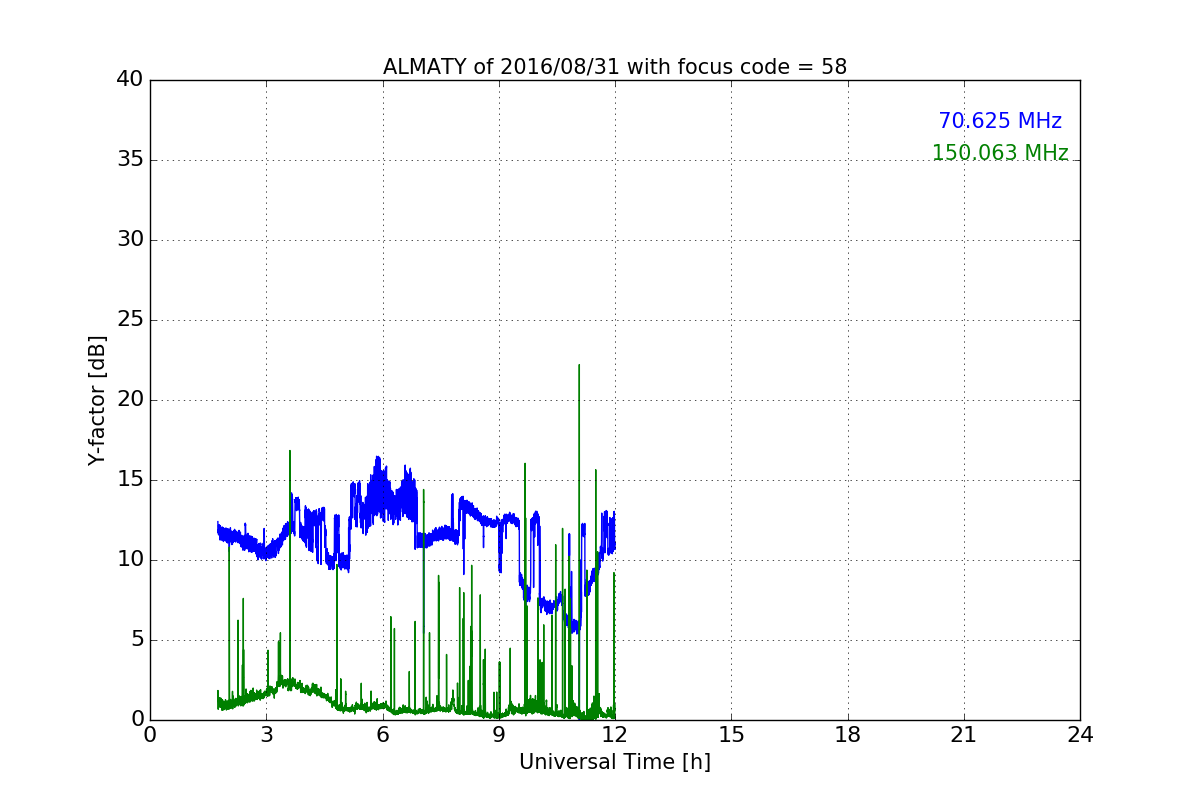Click the y-axis tick label 25

(x=130, y=320)
